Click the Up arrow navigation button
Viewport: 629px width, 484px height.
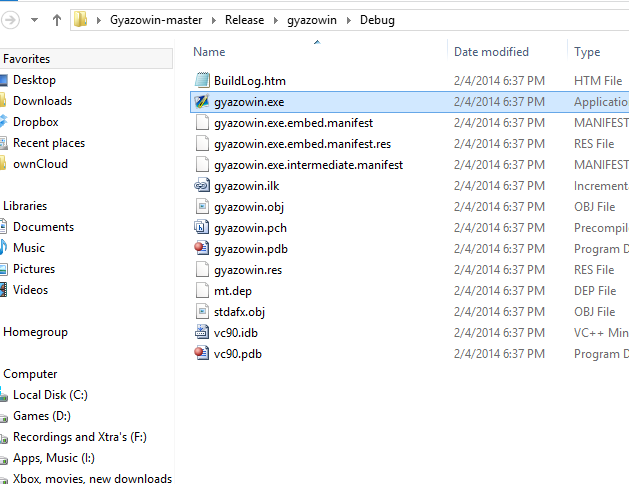coord(56,19)
